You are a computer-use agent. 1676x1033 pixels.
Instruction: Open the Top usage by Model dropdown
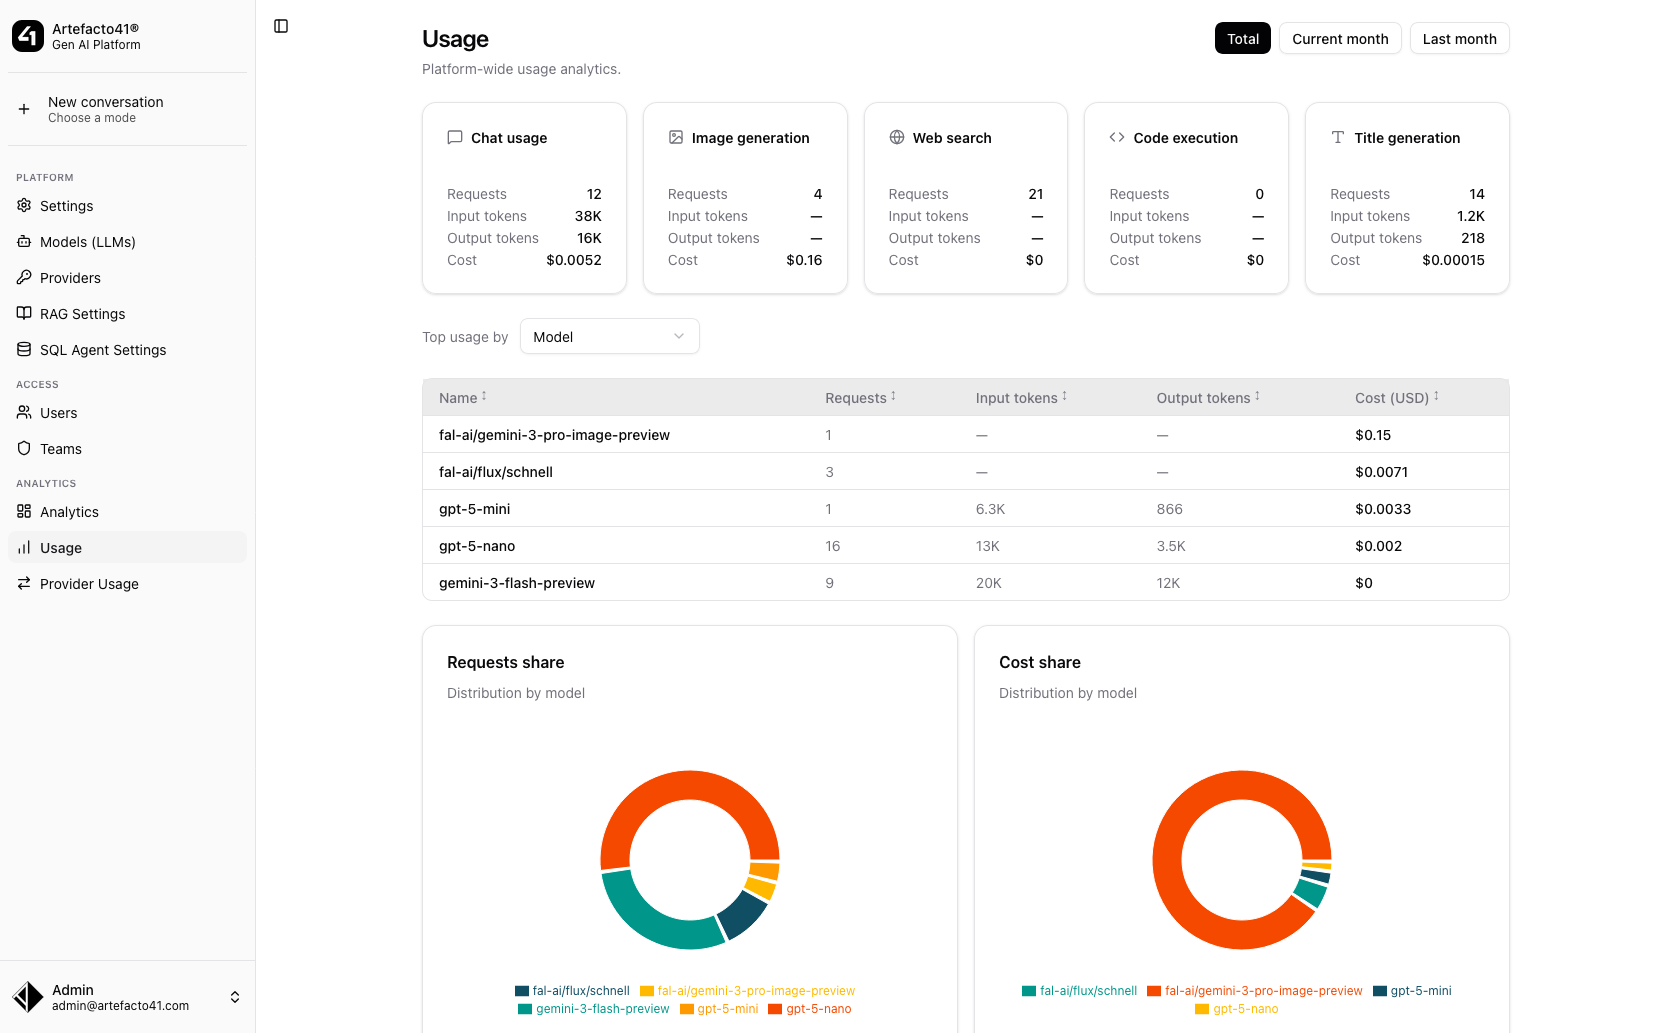tap(609, 337)
